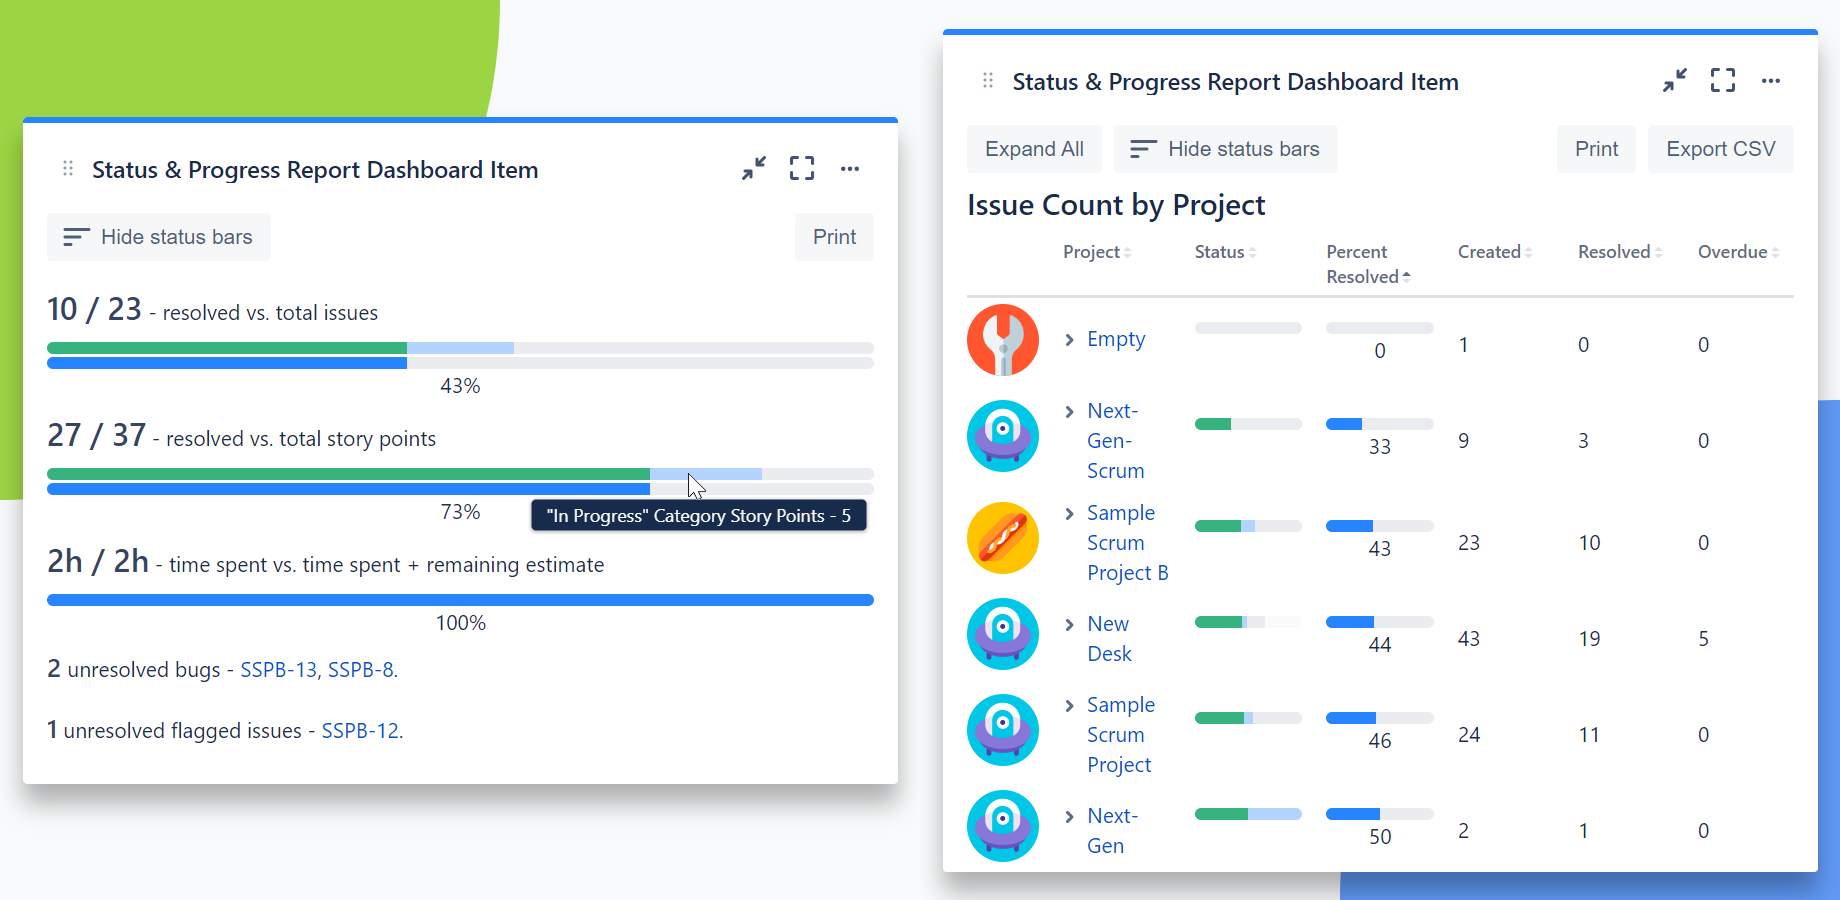Expand the Empty project row
The width and height of the screenshot is (1840, 900).
(x=1069, y=340)
